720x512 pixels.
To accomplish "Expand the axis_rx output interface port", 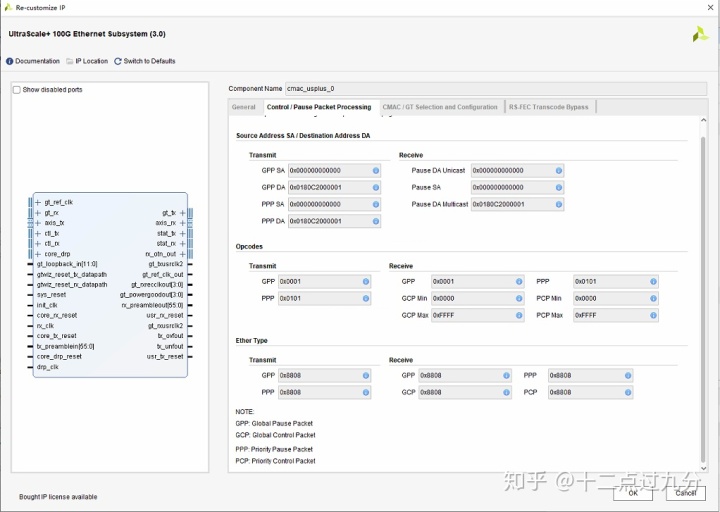I will (x=182, y=223).
